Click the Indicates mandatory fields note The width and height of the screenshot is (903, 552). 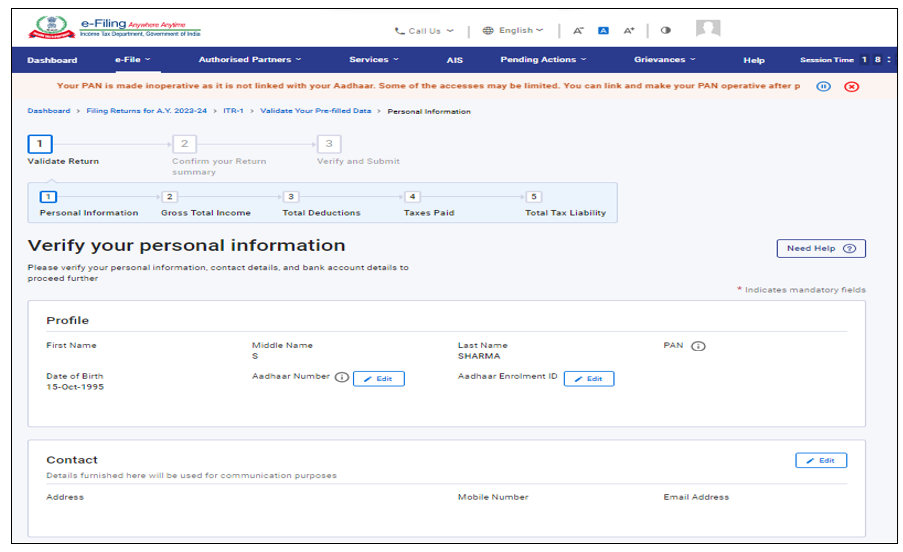802,290
